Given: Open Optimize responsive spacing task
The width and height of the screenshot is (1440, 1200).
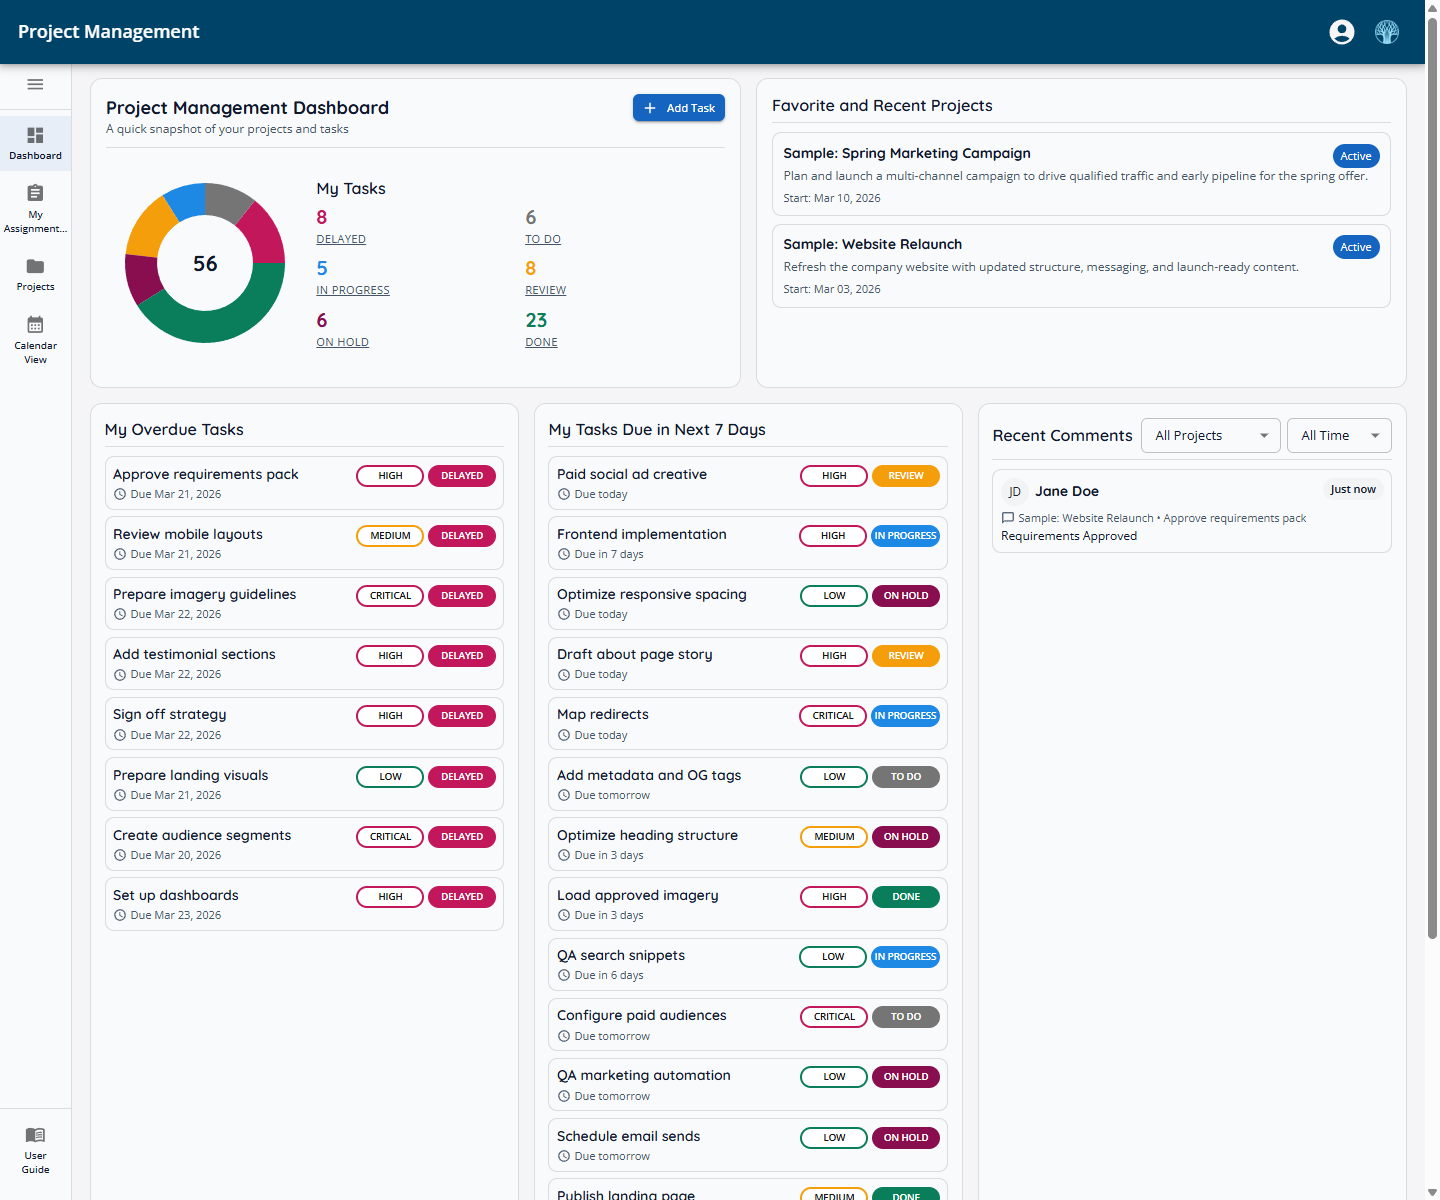Looking at the screenshot, I should tap(748, 603).
